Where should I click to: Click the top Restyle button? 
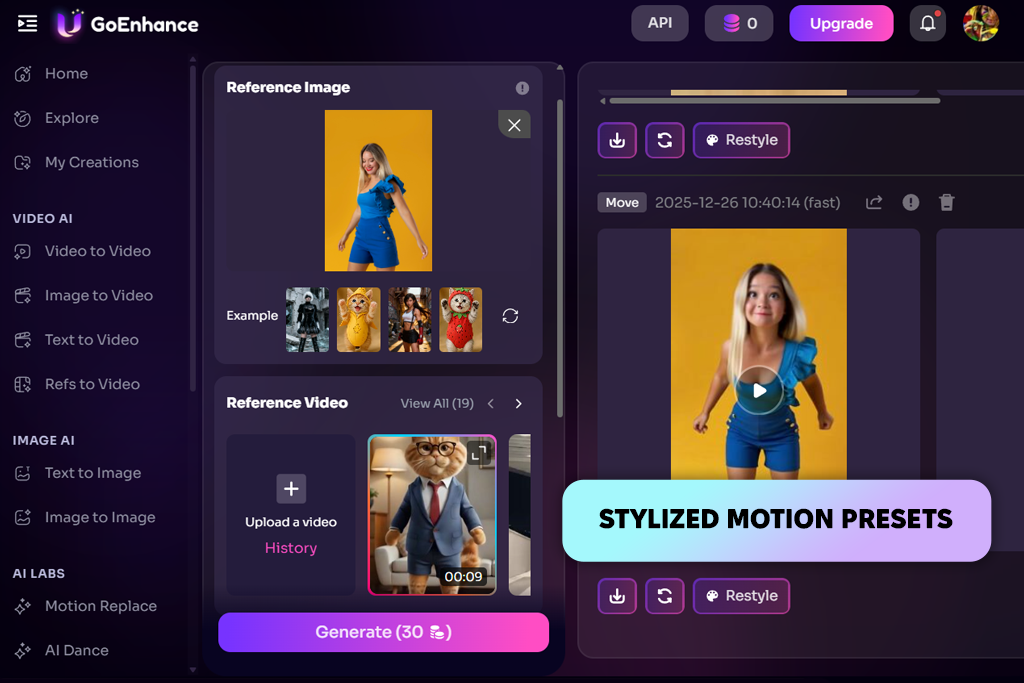click(741, 140)
